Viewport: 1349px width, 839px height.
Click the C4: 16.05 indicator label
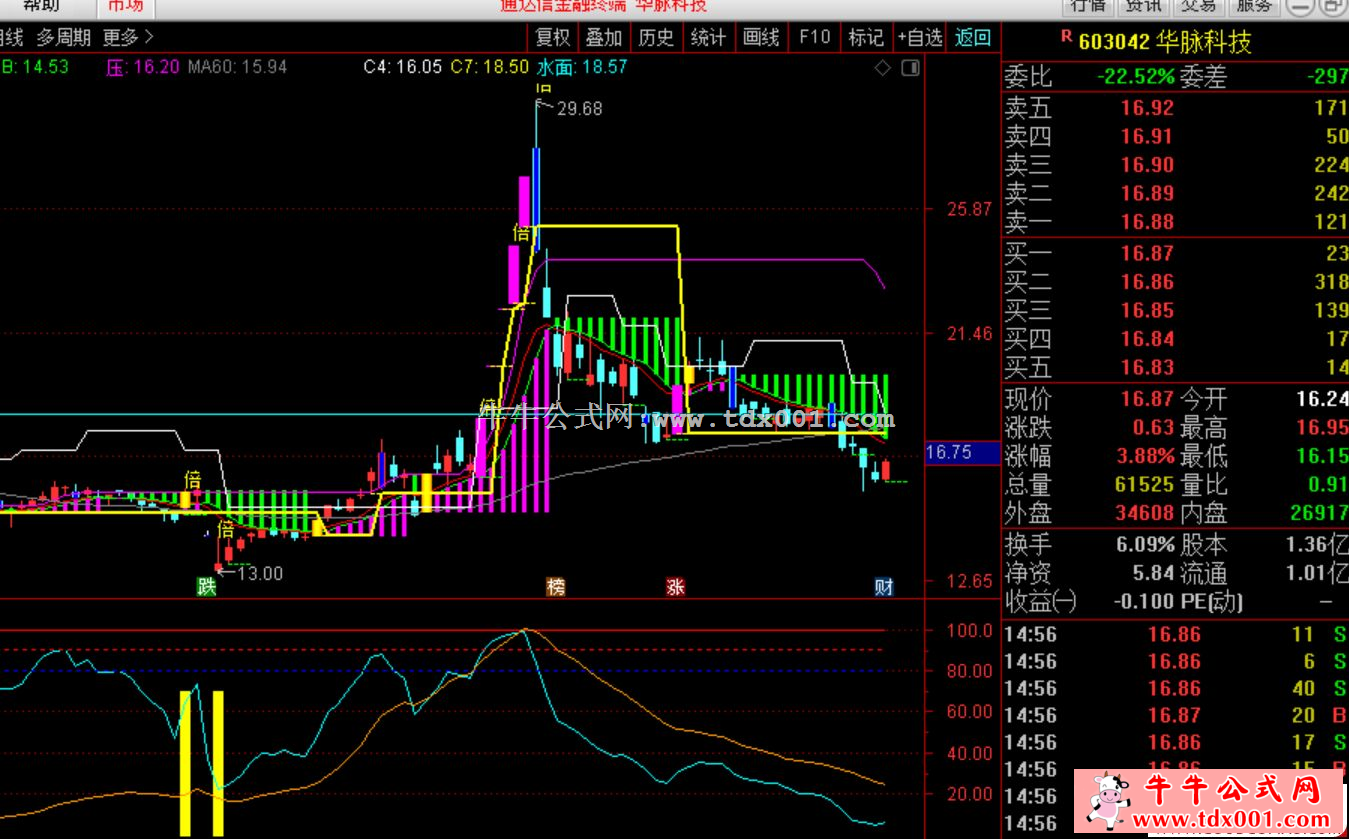(402, 68)
